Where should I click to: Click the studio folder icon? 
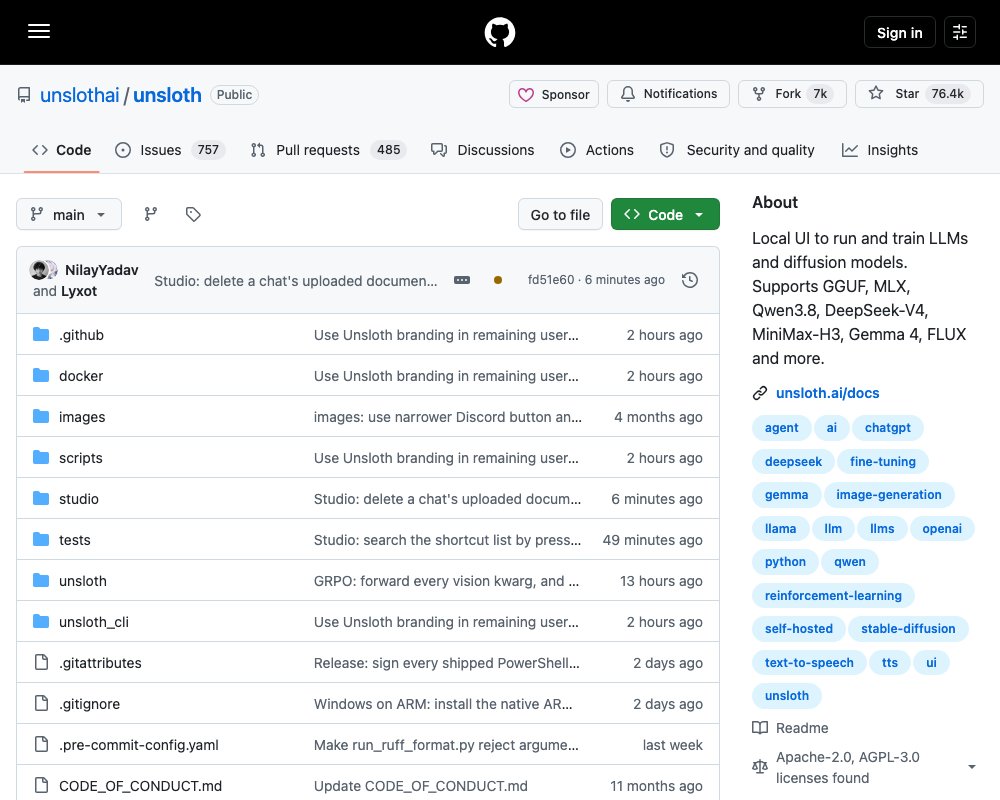tap(41, 498)
